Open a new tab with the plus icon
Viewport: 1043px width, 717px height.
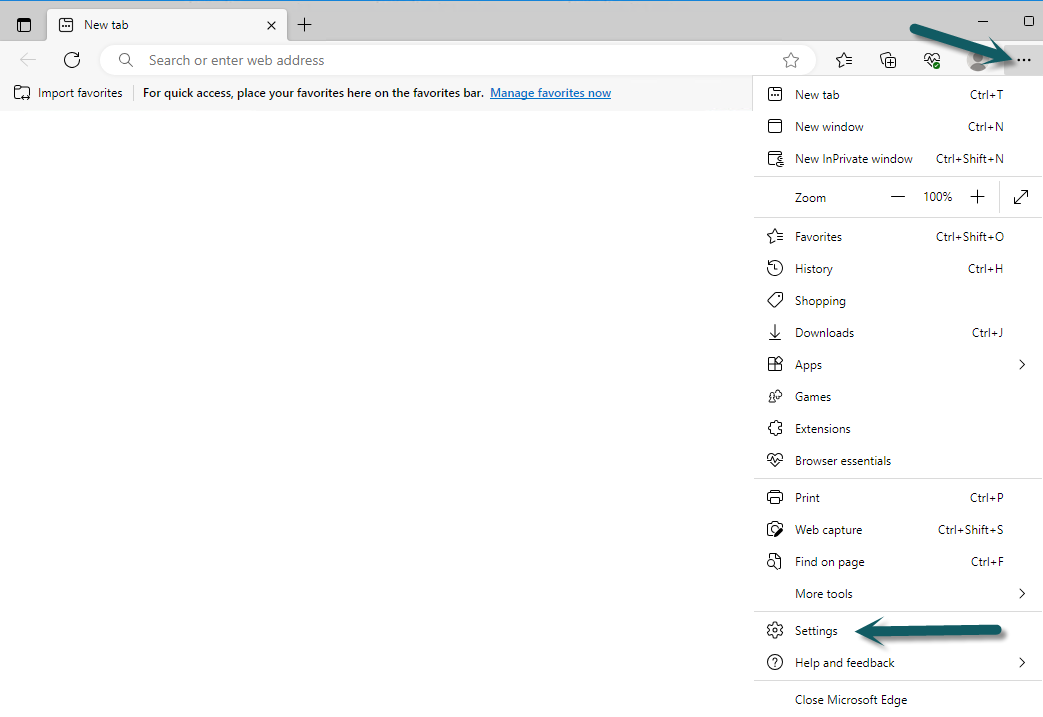(x=304, y=25)
